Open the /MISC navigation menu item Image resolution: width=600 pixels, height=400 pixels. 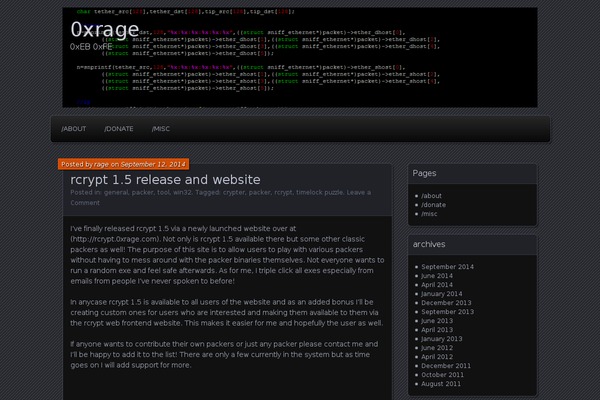pos(161,129)
